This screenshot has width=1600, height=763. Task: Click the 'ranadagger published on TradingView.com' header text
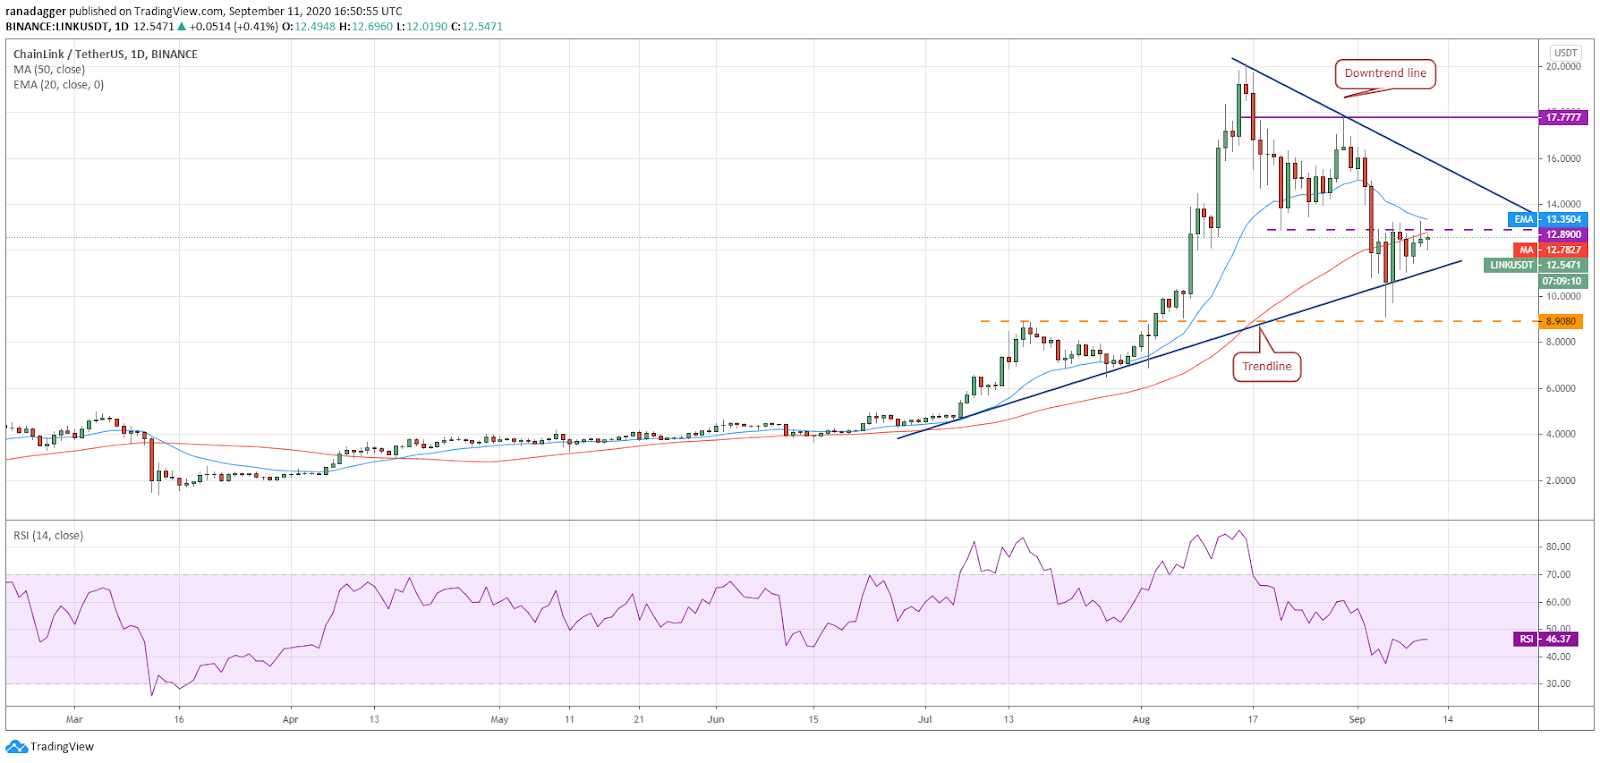pyautogui.click(x=115, y=12)
